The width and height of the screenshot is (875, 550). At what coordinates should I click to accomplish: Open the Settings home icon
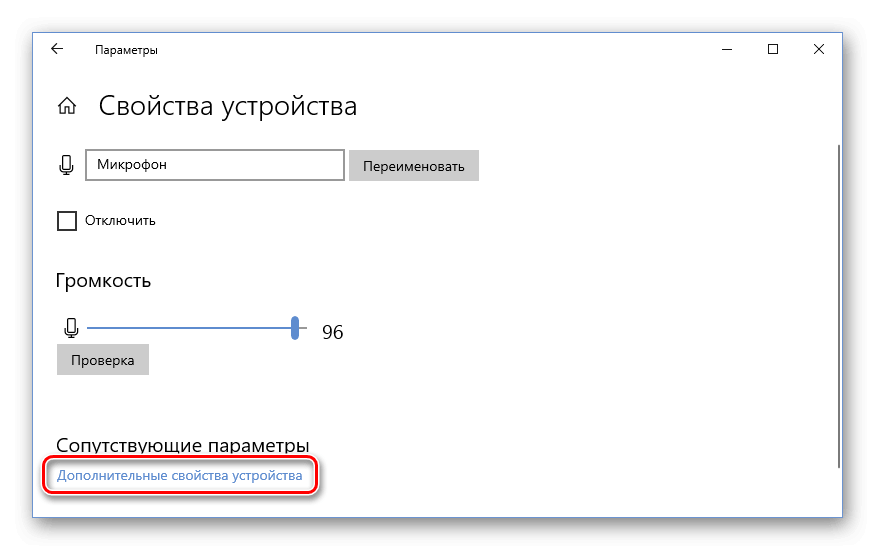coord(67,105)
